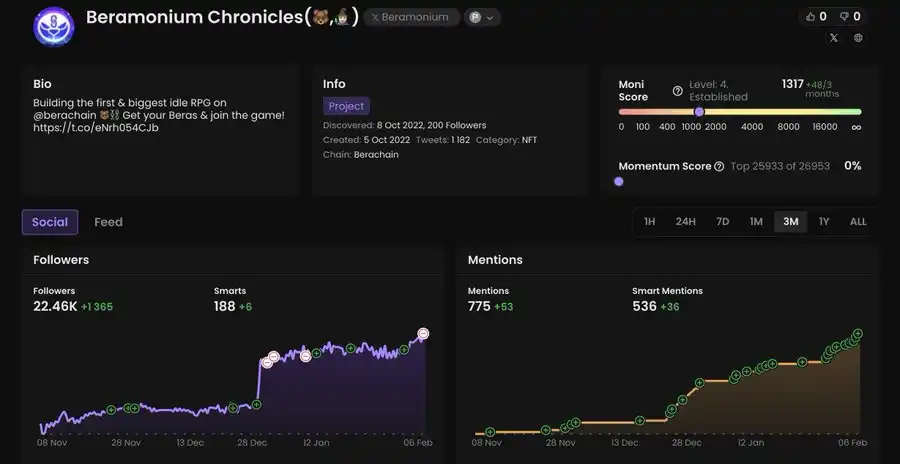Viewport: 900px width, 464px height.
Task: Click the Project category tag
Action: (346, 106)
